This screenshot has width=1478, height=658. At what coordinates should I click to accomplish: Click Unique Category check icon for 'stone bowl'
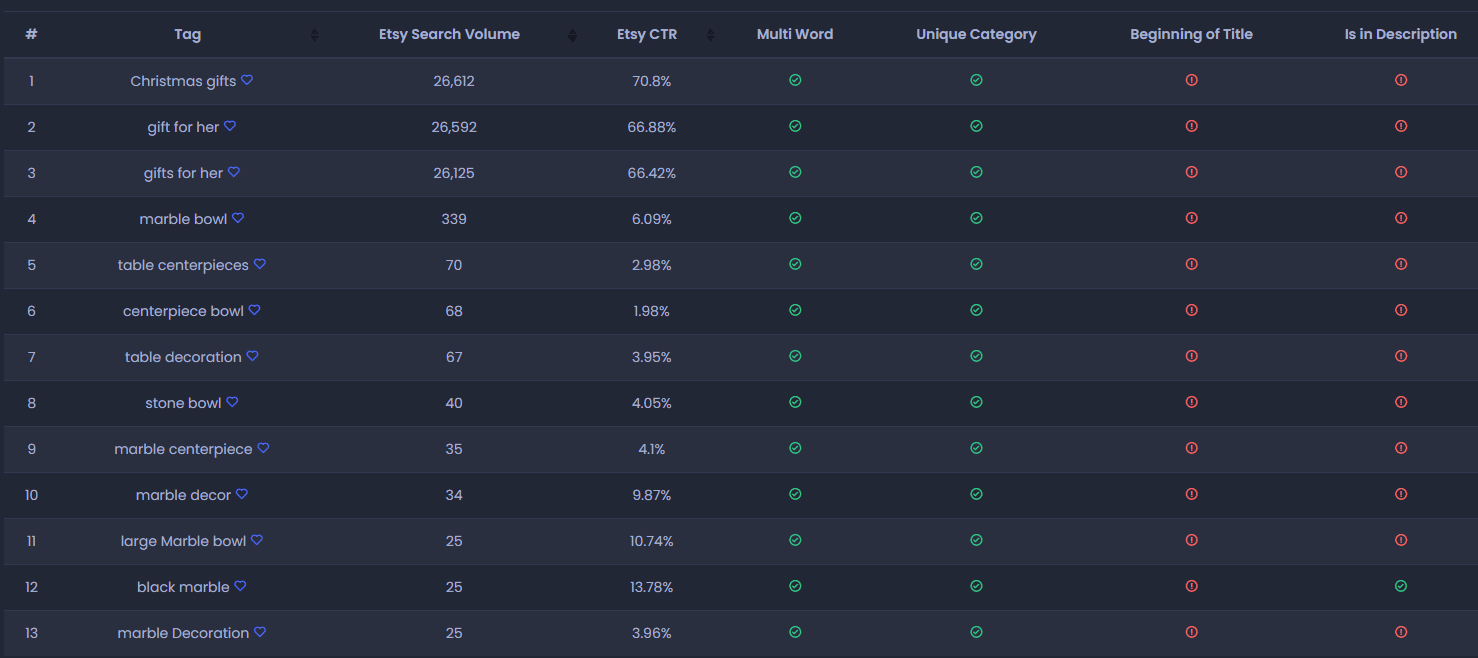pyautogui.click(x=976, y=402)
